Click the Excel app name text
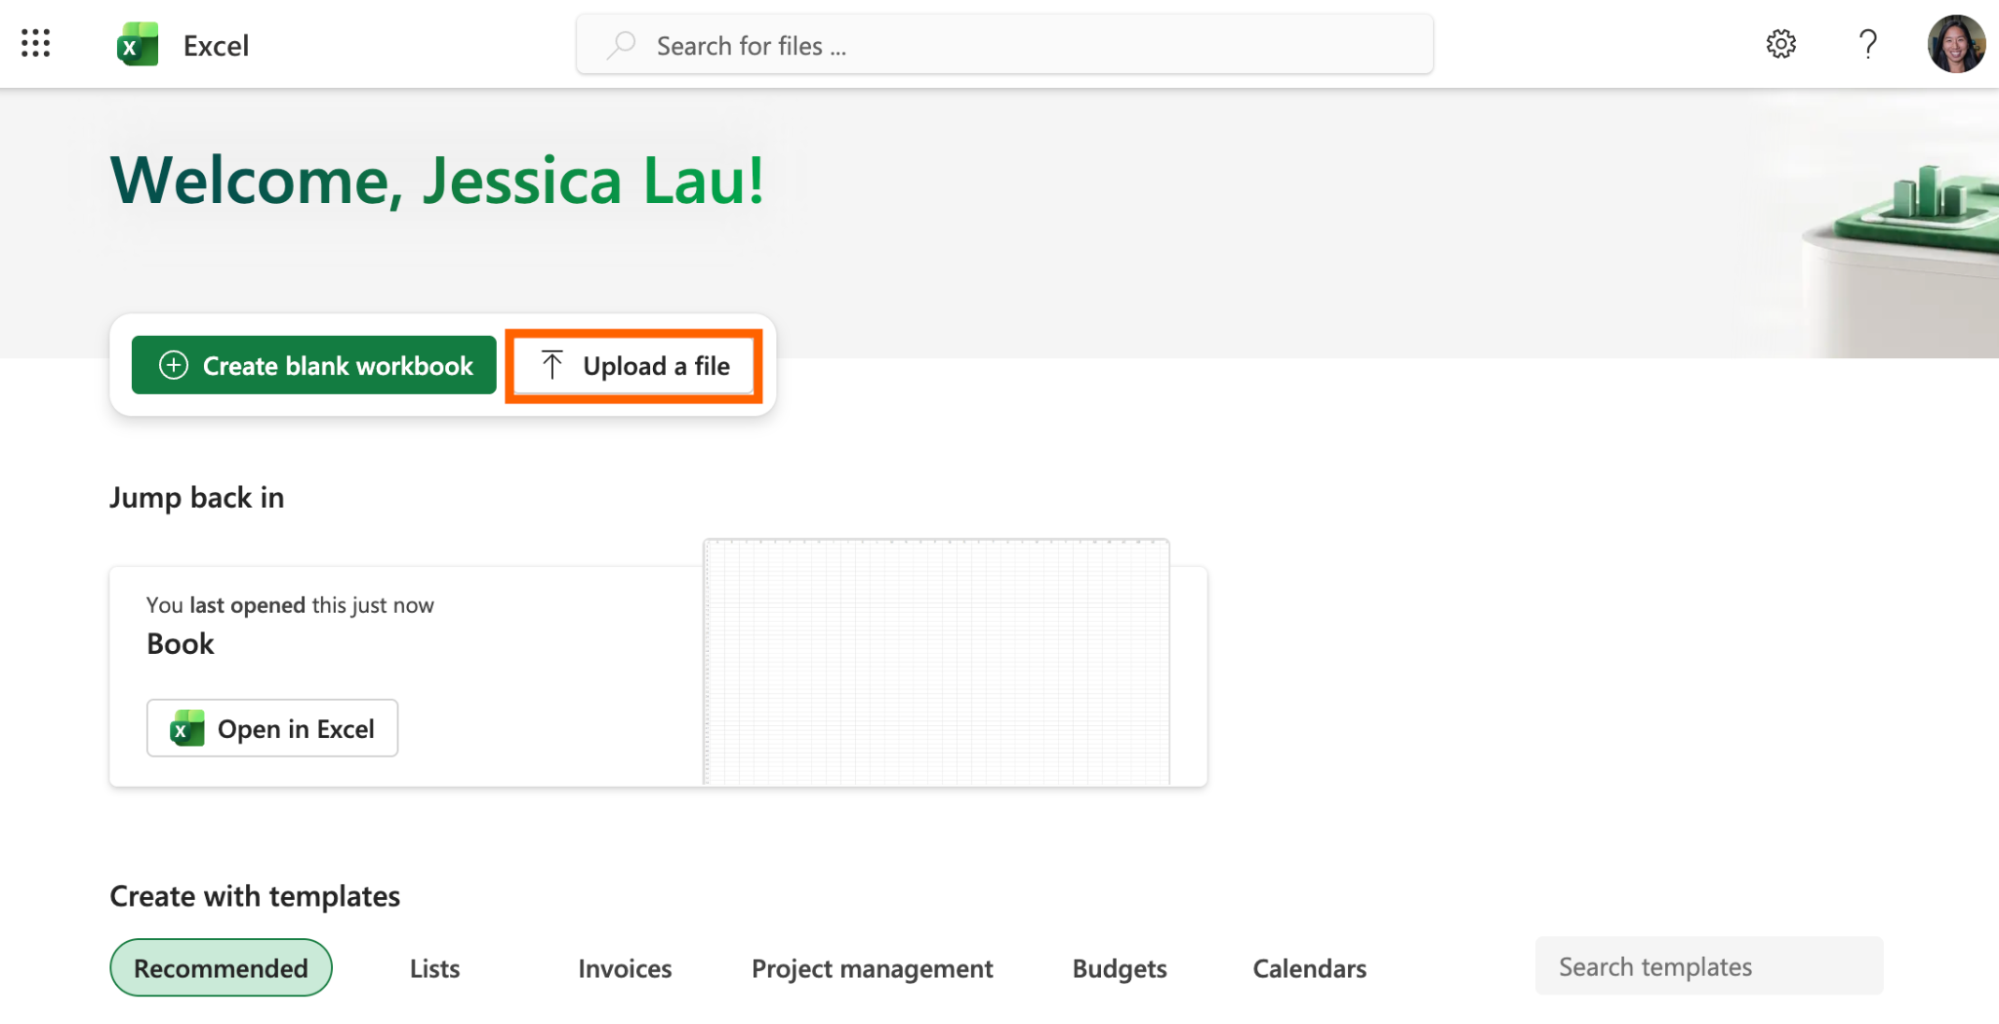1999x1024 pixels. pyautogui.click(x=216, y=46)
